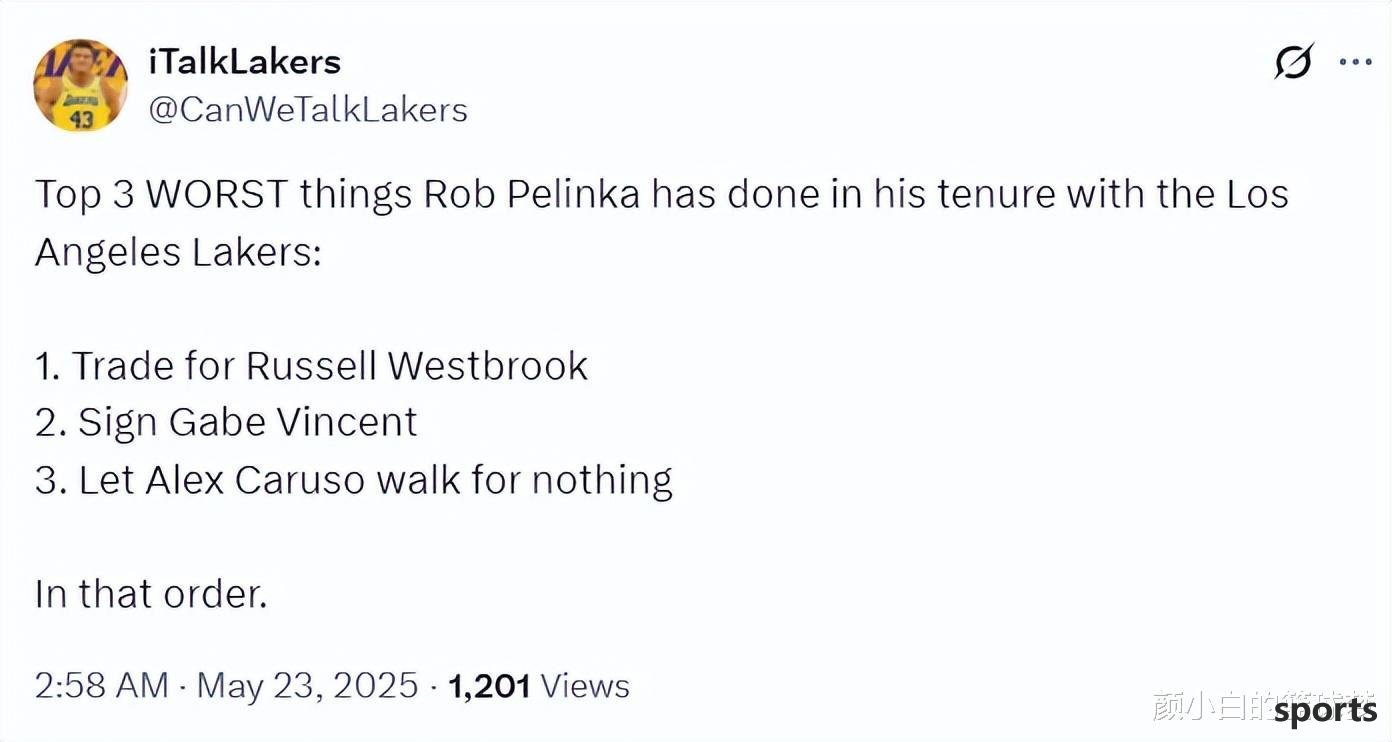Screen dimensions: 1392x742
Task: Click the words Top 3 starting the tweet
Action: pos(85,195)
